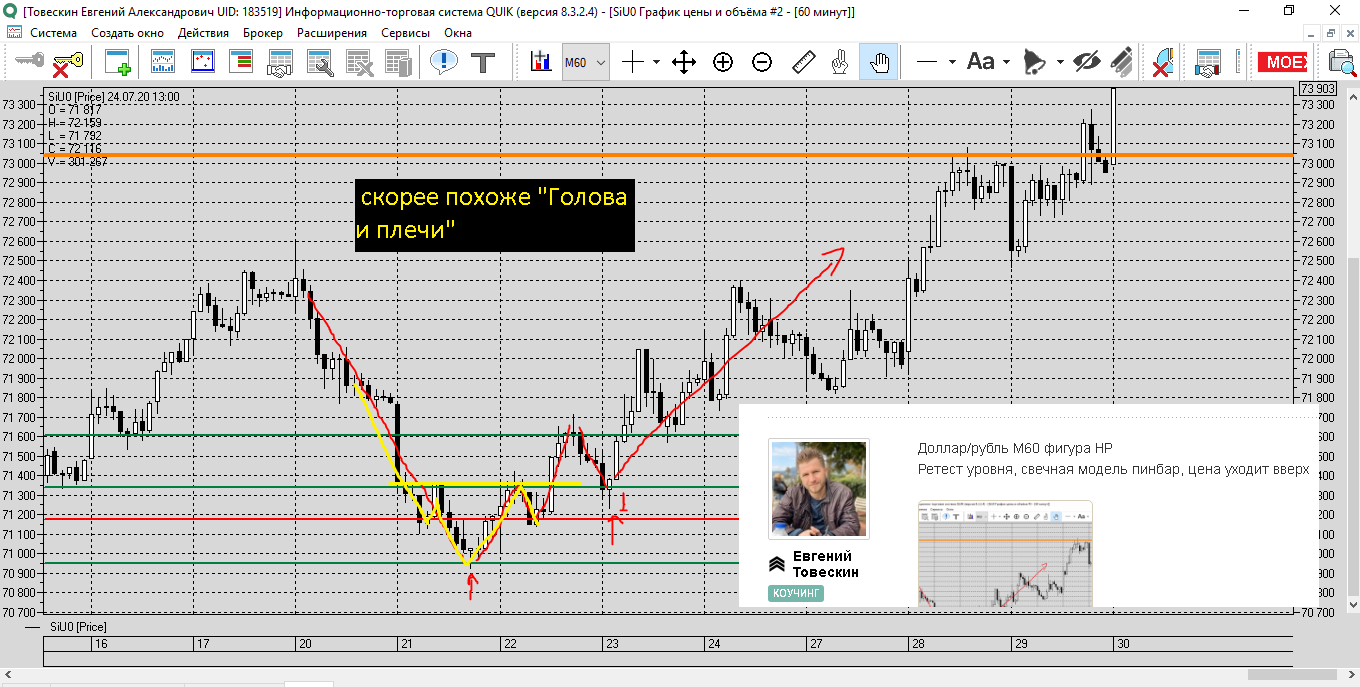Open the print preview magnifier icon
This screenshot has width=1360, height=687.
coord(1341,62)
